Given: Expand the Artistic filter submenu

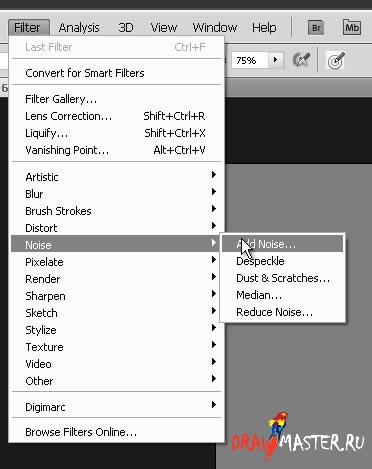Looking at the screenshot, I should point(116,177).
